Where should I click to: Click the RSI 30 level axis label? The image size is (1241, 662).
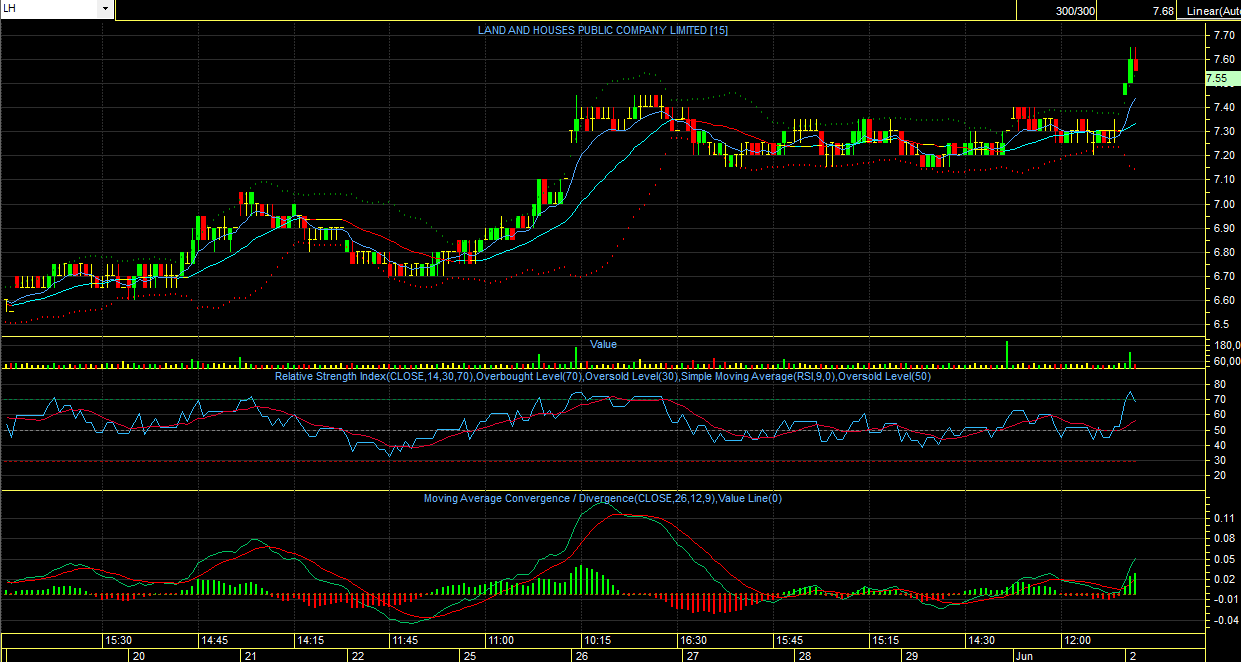pyautogui.click(x=1219, y=460)
